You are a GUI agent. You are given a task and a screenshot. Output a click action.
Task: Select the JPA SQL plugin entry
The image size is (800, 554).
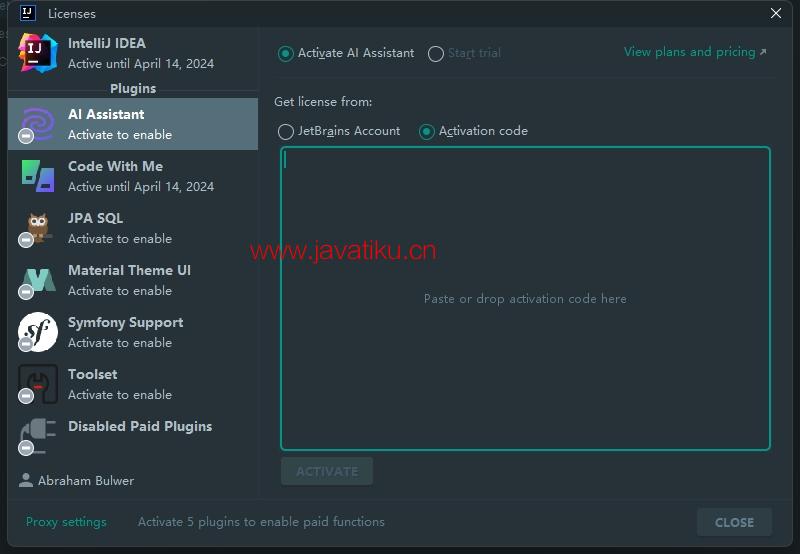(x=133, y=228)
